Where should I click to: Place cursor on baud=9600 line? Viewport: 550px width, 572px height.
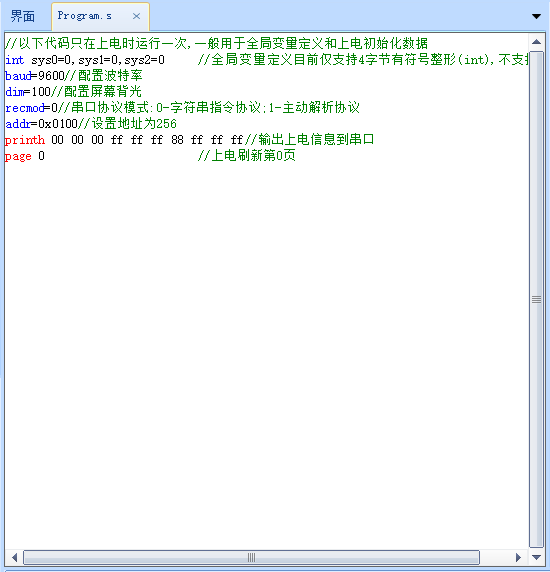pos(74,76)
